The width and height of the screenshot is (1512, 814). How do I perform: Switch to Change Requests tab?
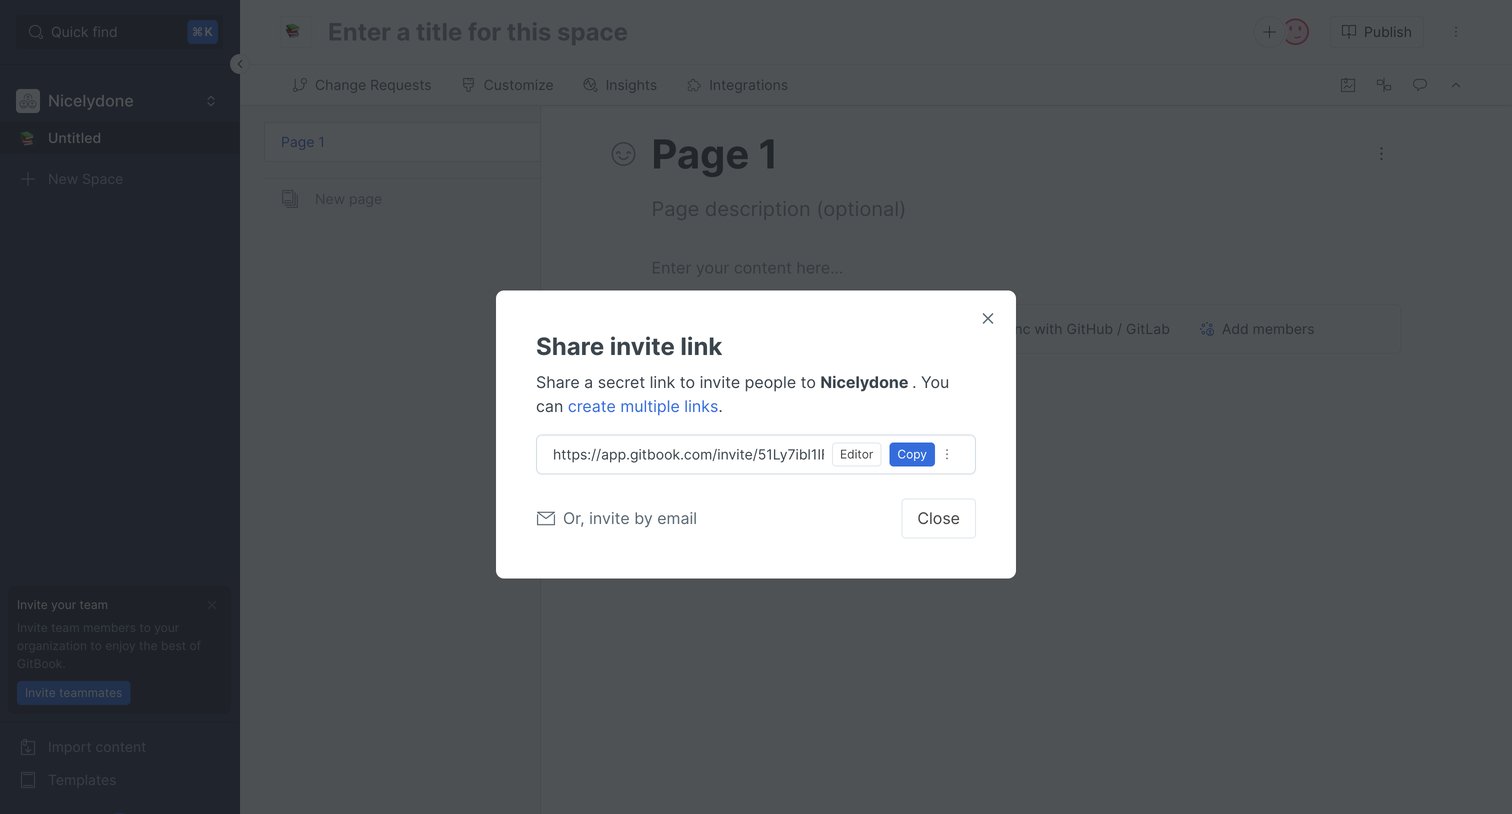[361, 85]
